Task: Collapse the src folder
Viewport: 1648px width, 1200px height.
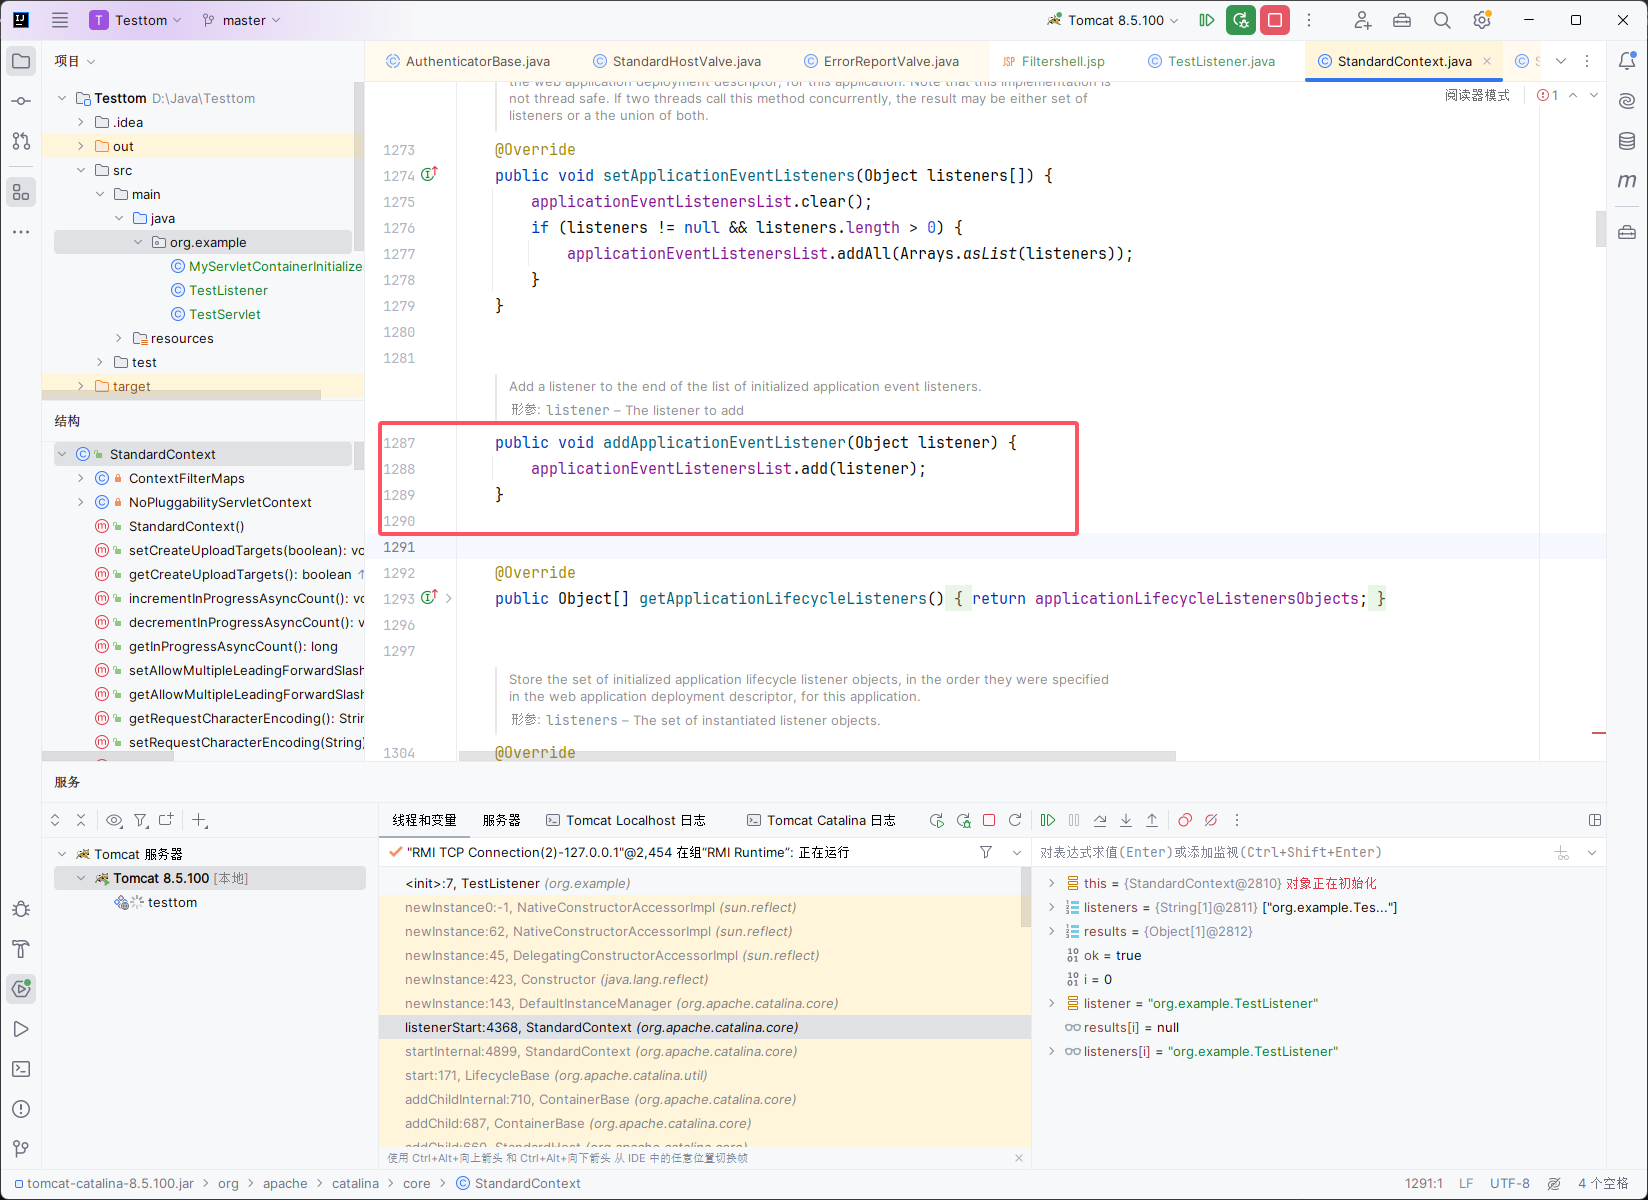Action: pos(81,170)
